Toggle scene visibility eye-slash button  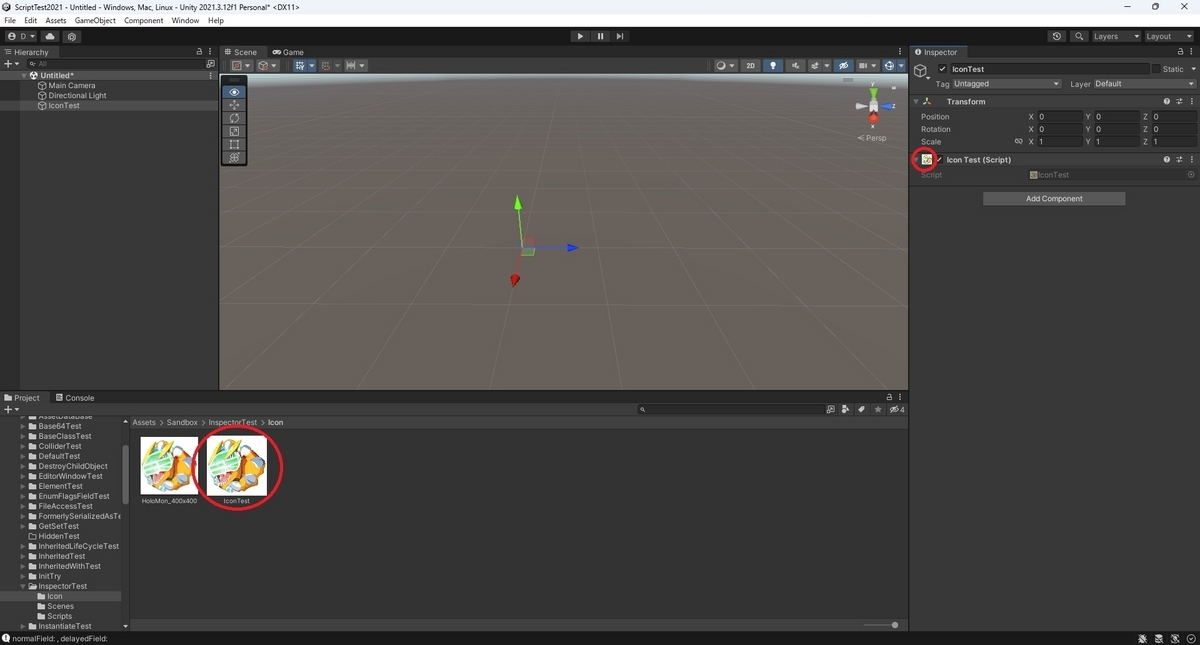point(843,66)
